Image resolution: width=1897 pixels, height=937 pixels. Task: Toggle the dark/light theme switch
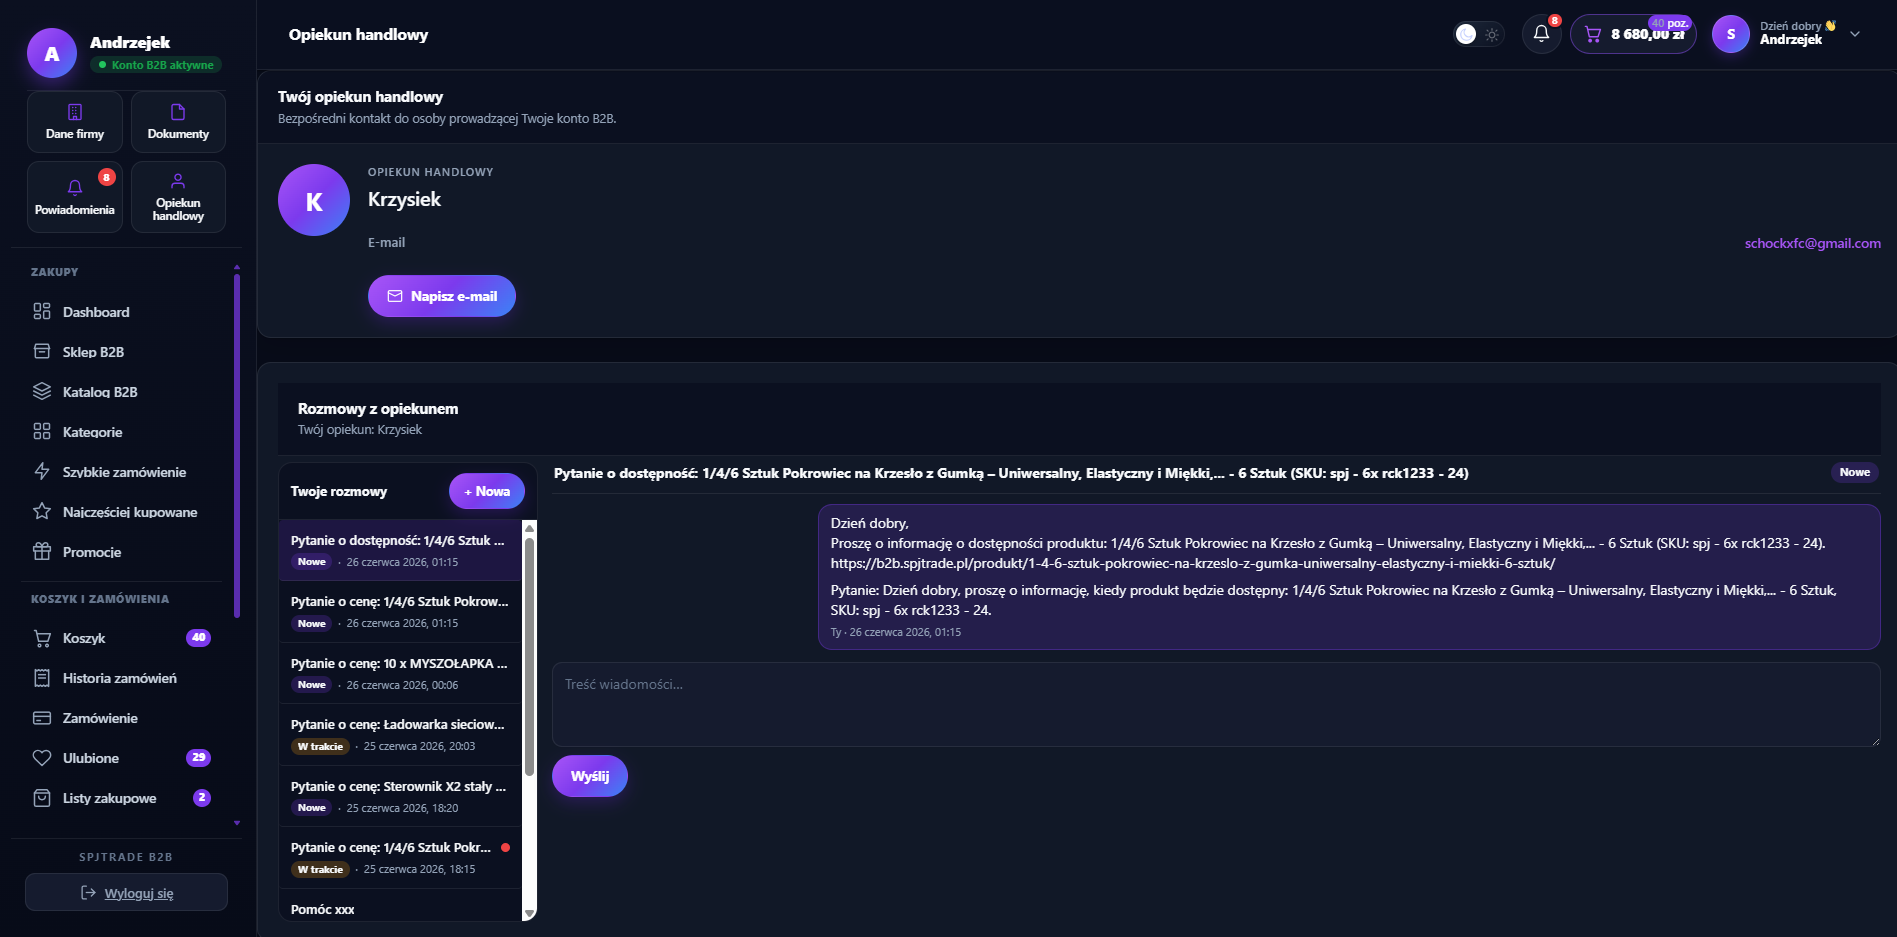(1478, 34)
